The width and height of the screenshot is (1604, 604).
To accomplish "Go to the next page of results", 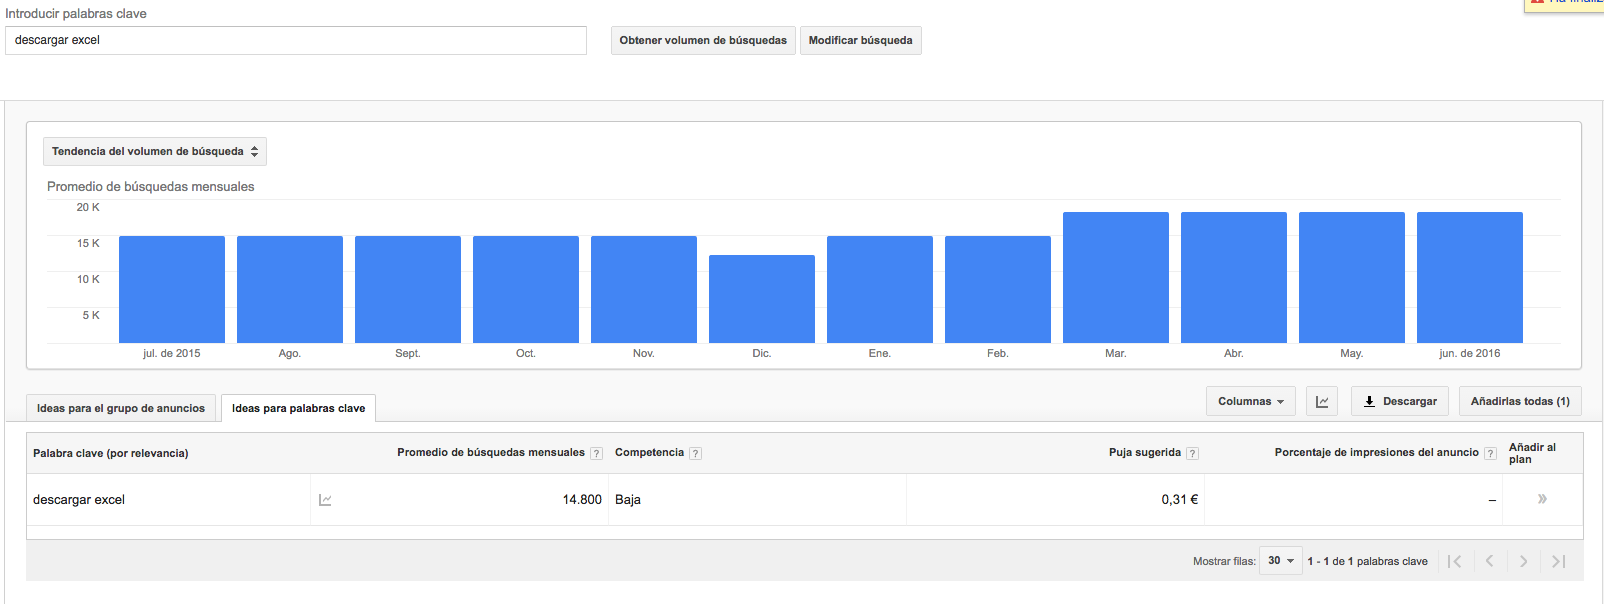I will pos(1523,561).
